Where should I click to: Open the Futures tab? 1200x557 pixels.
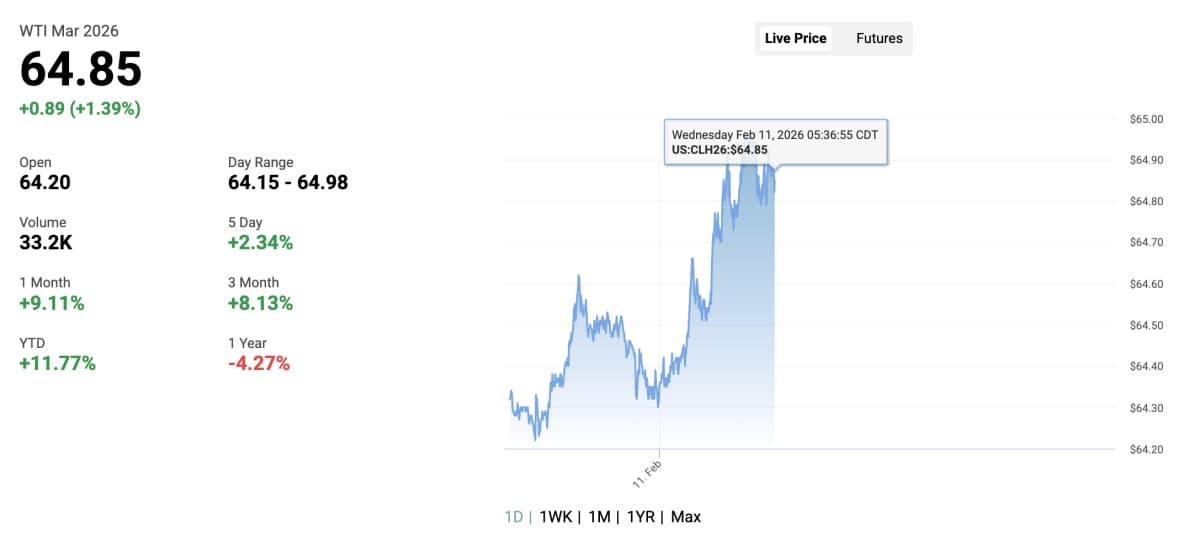pyautogui.click(x=879, y=39)
